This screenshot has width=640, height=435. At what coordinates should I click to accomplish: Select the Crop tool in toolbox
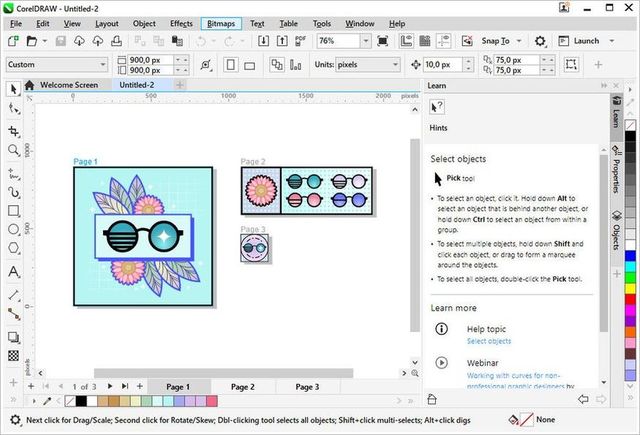point(14,130)
